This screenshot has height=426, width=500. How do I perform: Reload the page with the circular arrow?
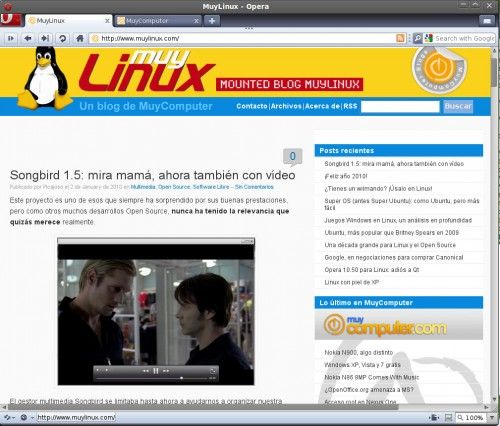(x=62, y=38)
